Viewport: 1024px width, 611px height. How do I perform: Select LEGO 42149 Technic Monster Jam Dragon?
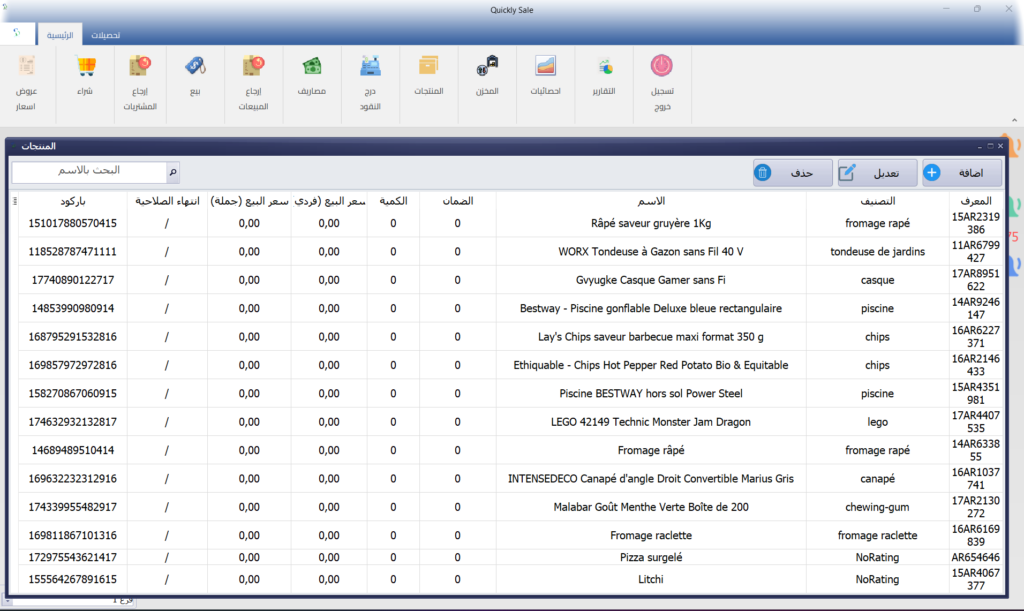point(511,422)
